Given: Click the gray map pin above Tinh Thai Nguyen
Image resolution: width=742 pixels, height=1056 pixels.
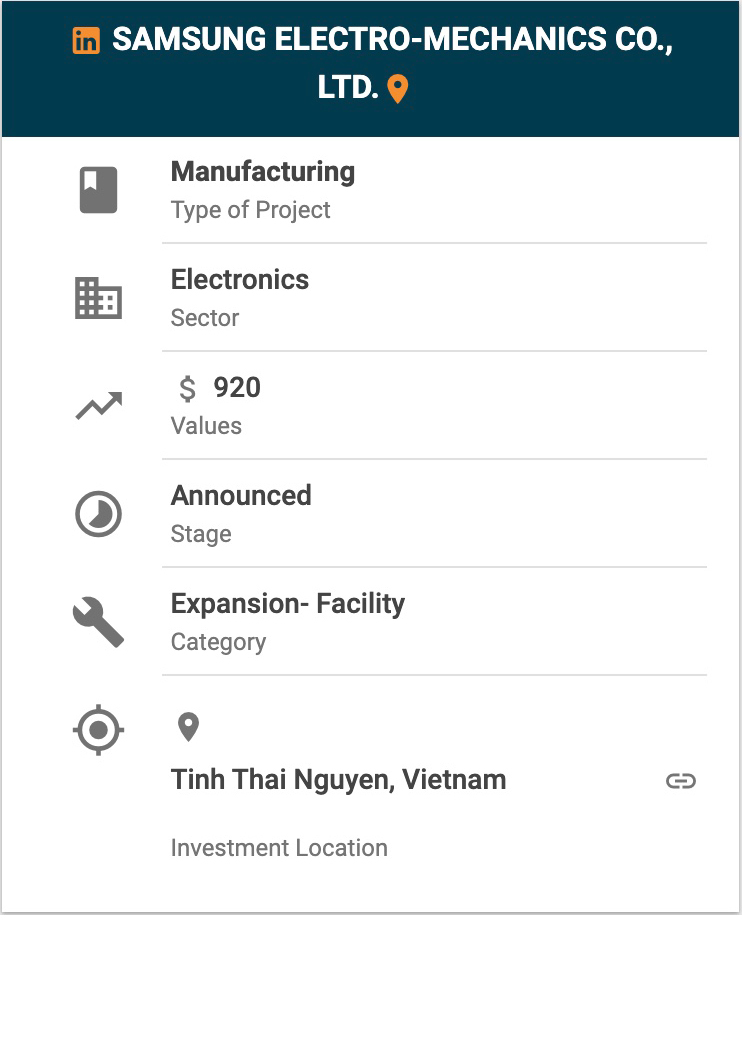Looking at the screenshot, I should coord(188,727).
